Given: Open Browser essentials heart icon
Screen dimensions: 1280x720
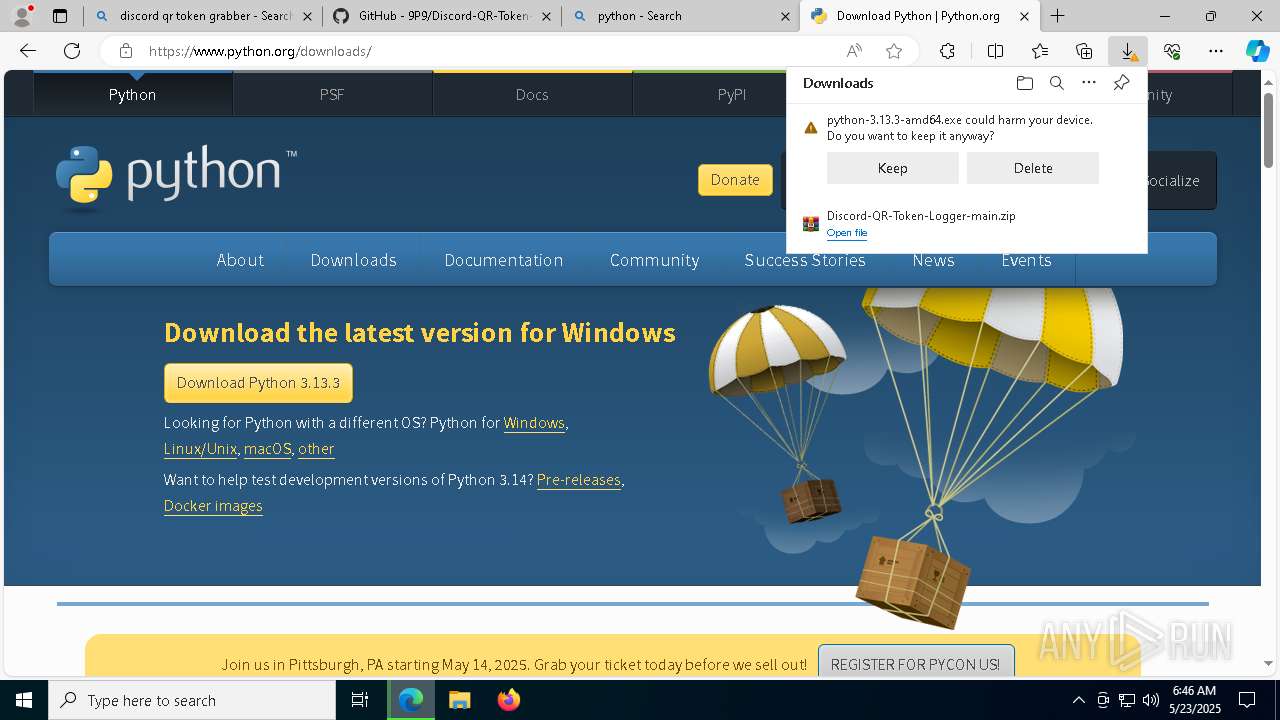Looking at the screenshot, I should [1172, 51].
